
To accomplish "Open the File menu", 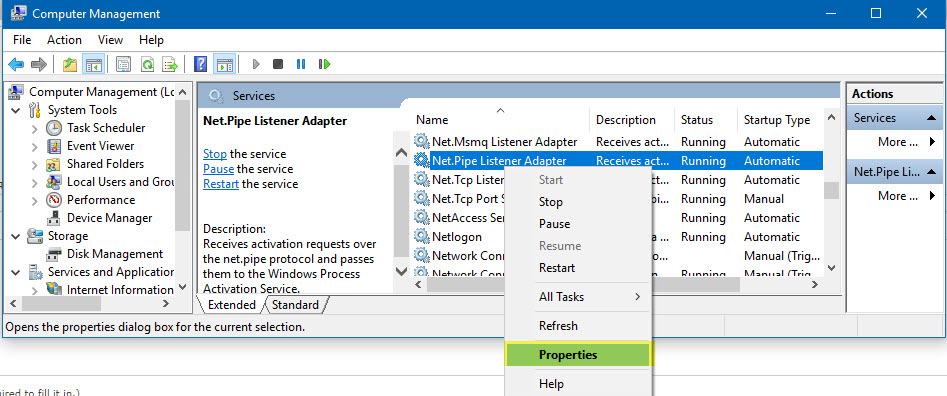I will (22, 40).
